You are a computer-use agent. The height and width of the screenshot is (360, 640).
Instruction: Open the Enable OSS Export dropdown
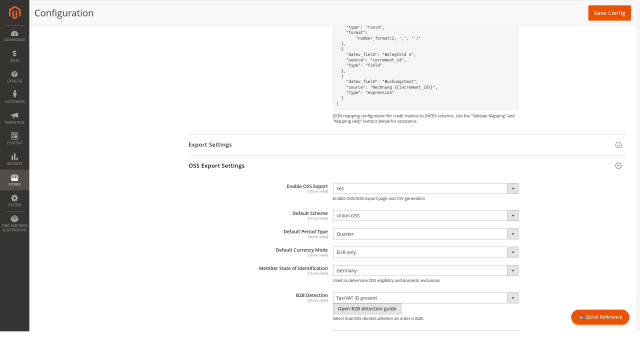426,189
